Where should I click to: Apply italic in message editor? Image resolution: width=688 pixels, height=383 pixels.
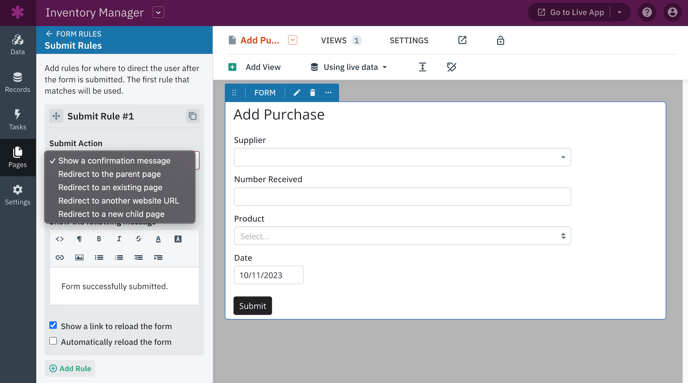pos(118,239)
